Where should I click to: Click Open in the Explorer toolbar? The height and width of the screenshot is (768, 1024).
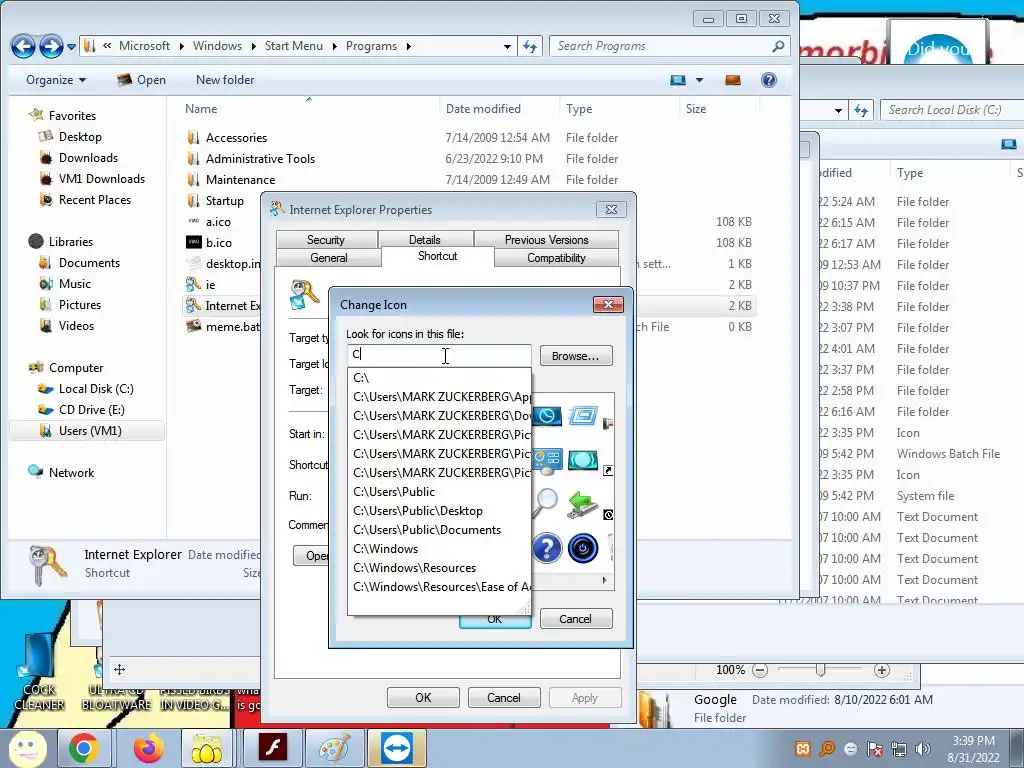(141, 80)
